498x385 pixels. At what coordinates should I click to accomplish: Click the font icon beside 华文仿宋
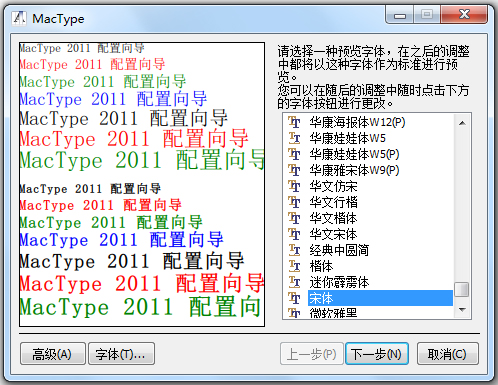tap(294, 186)
